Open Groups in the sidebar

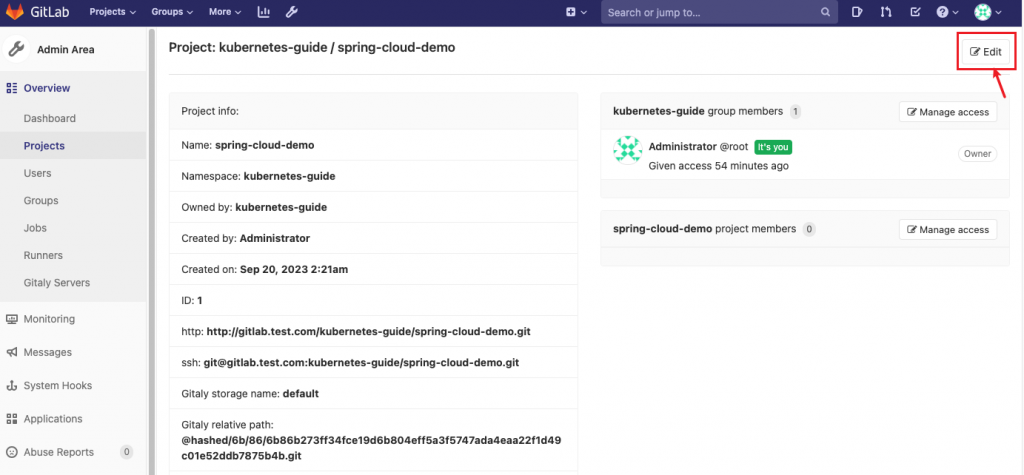click(40, 201)
